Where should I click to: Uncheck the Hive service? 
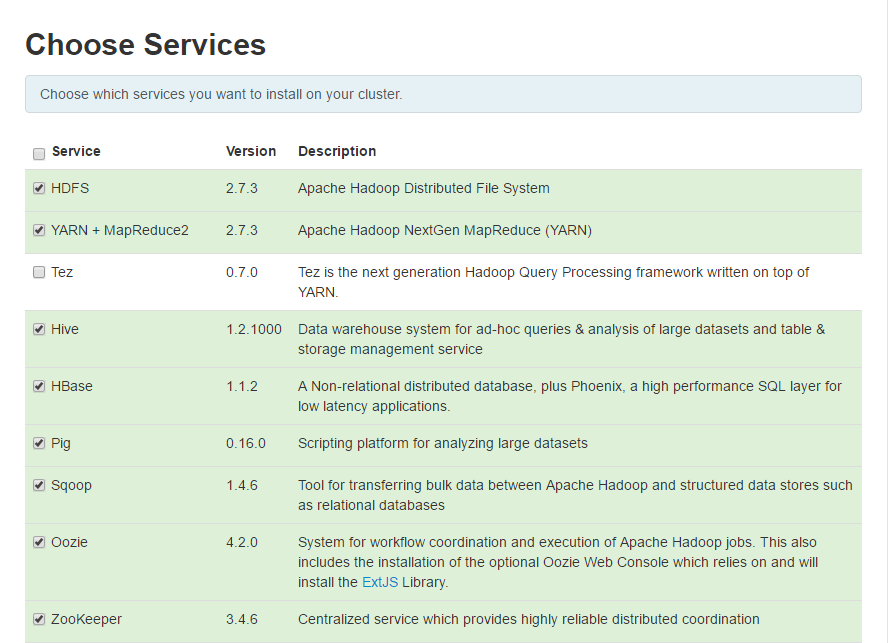[x=38, y=329]
